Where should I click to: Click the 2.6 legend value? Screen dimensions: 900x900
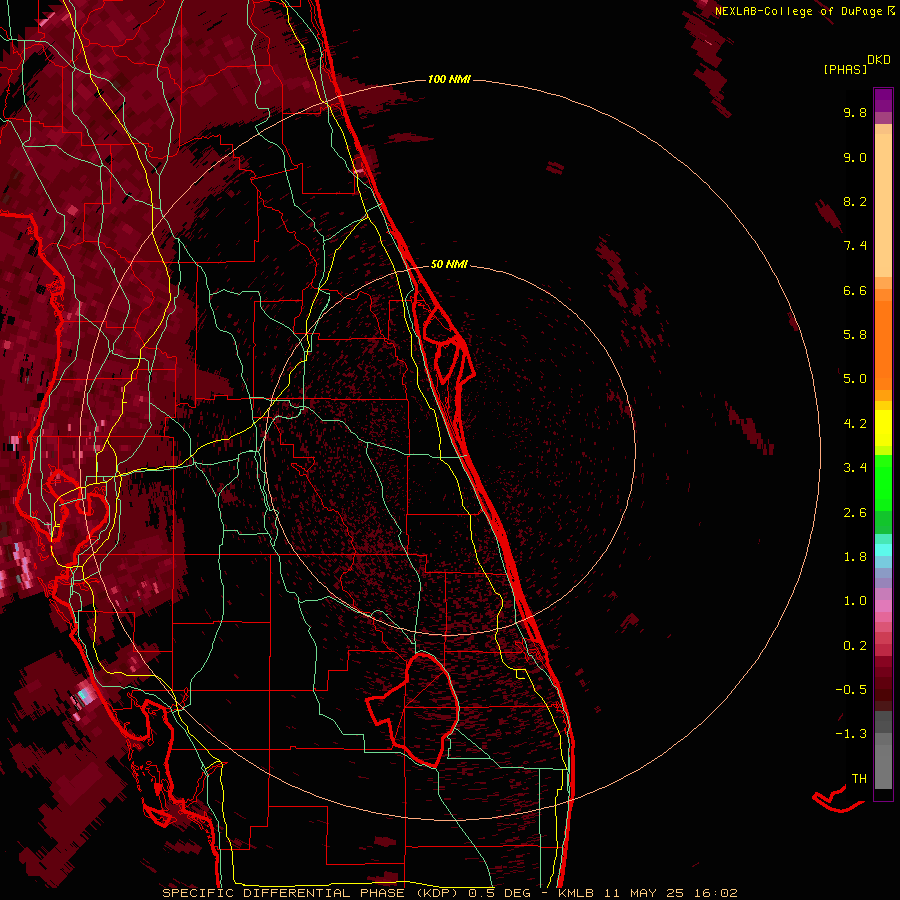pyautogui.click(x=855, y=513)
